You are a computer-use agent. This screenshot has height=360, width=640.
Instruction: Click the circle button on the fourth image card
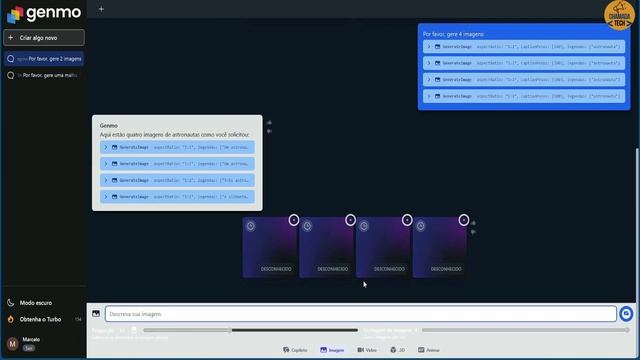tap(464, 220)
